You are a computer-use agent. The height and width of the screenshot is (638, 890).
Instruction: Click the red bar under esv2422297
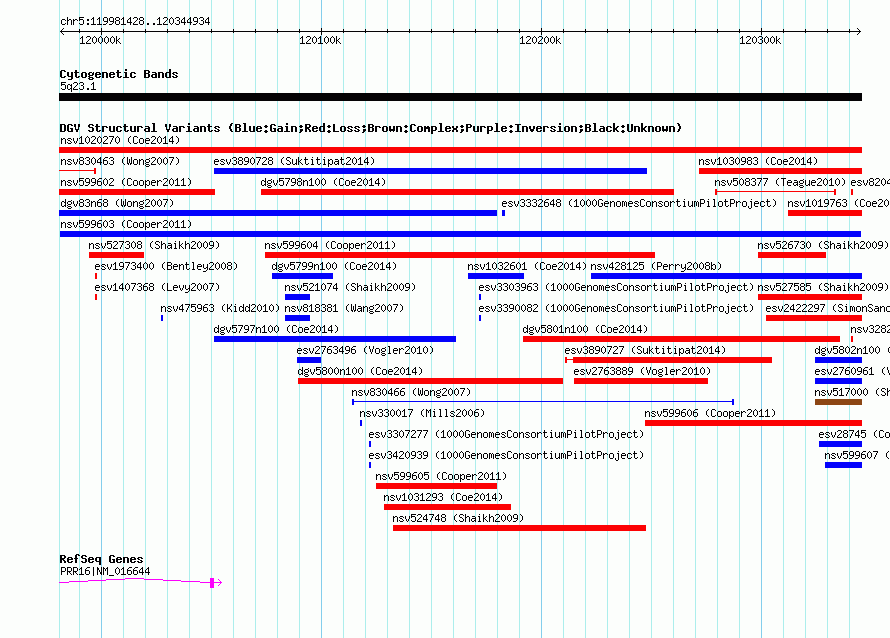814,318
